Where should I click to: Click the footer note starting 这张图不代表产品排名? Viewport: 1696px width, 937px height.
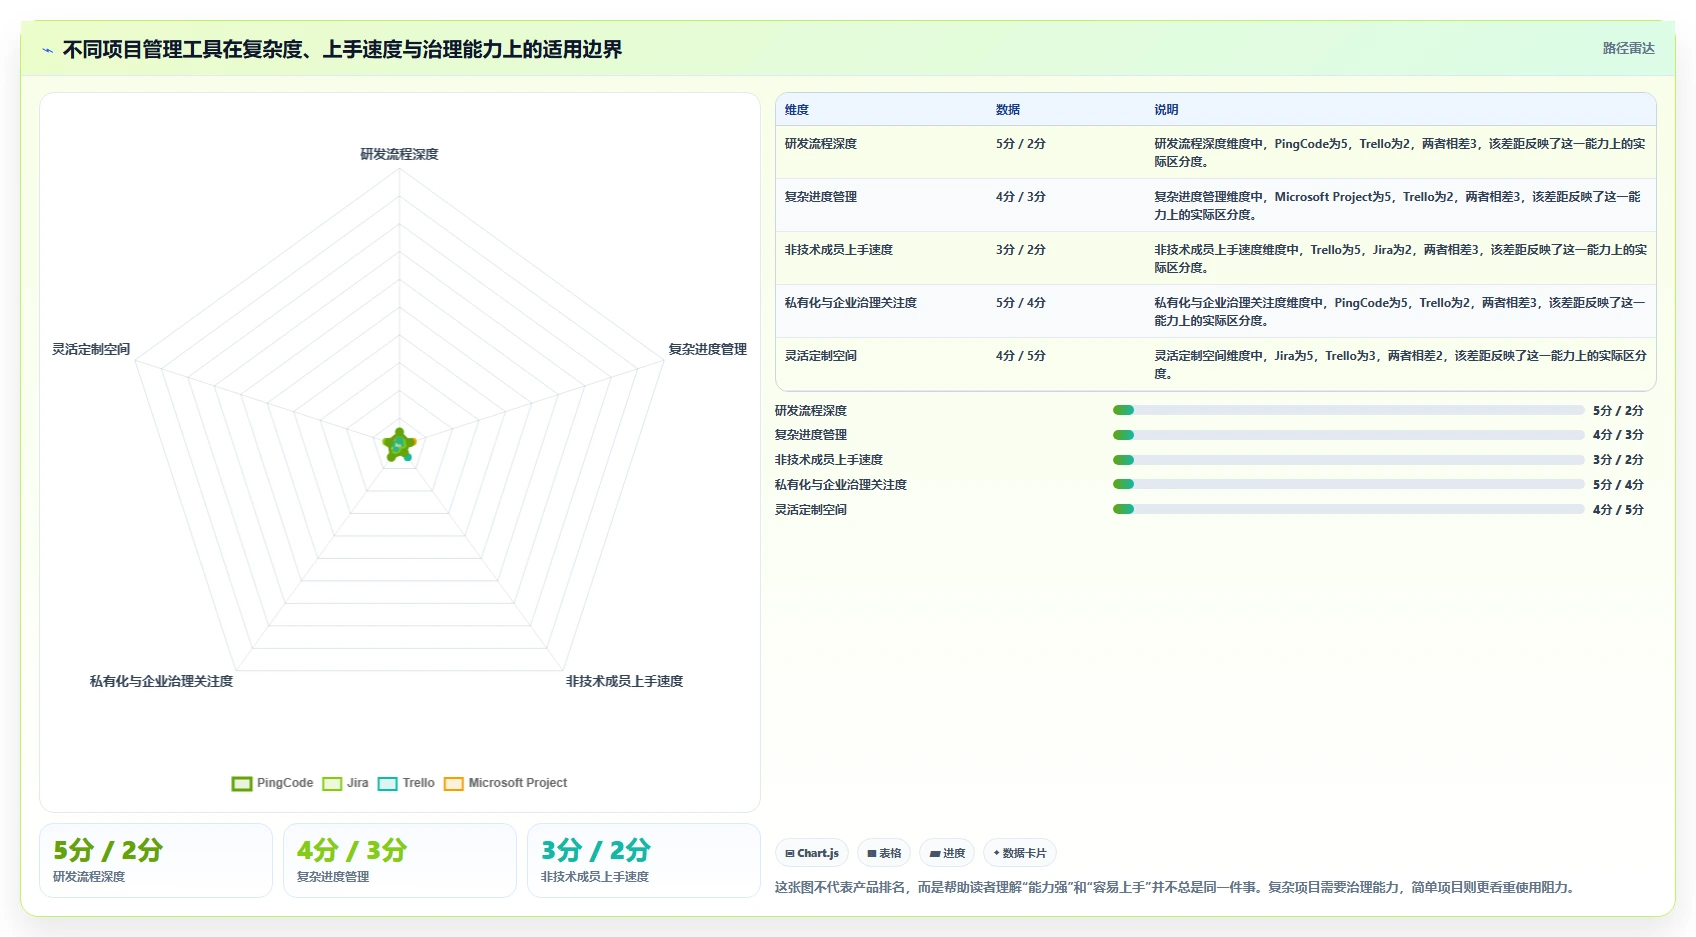[1177, 887]
